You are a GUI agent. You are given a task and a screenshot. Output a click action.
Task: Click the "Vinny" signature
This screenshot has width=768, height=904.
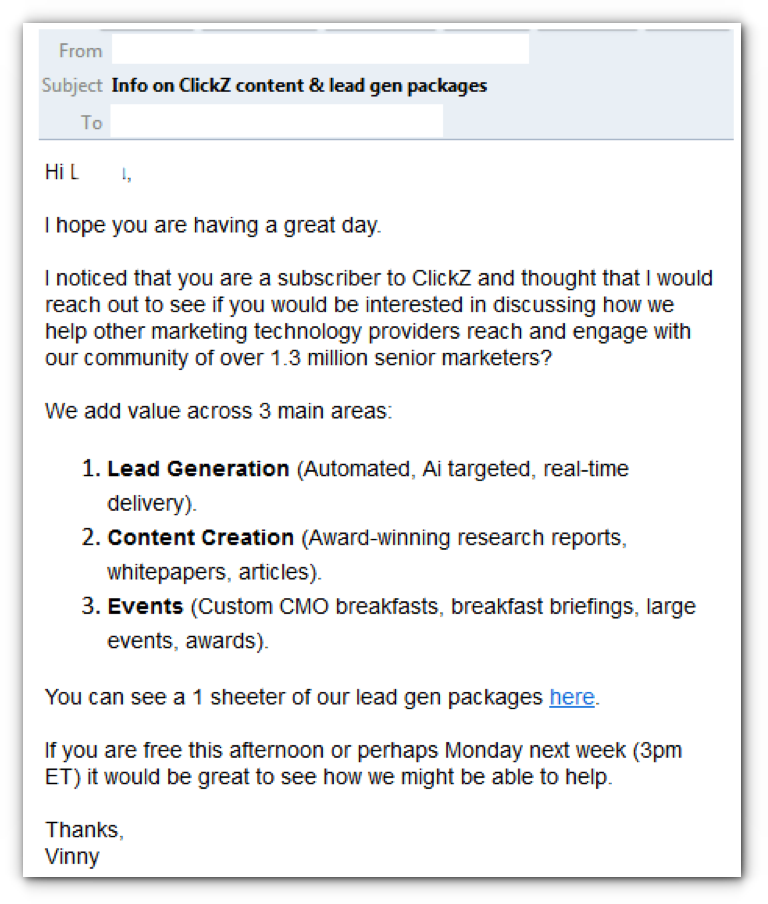72,857
